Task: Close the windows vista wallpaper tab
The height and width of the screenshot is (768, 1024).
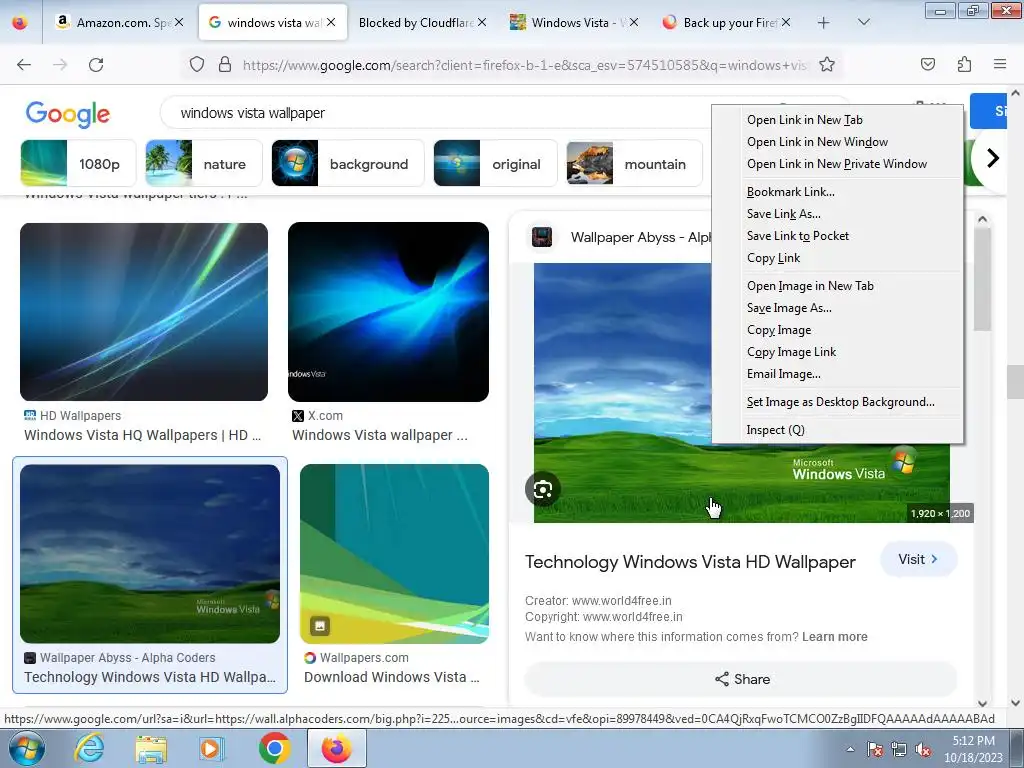Action: coord(331,22)
